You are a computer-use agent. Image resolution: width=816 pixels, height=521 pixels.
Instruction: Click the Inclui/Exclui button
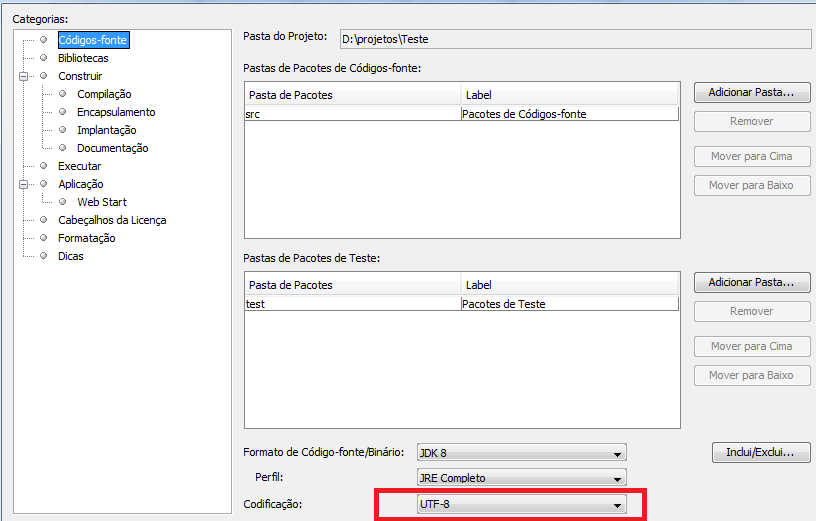point(761,452)
